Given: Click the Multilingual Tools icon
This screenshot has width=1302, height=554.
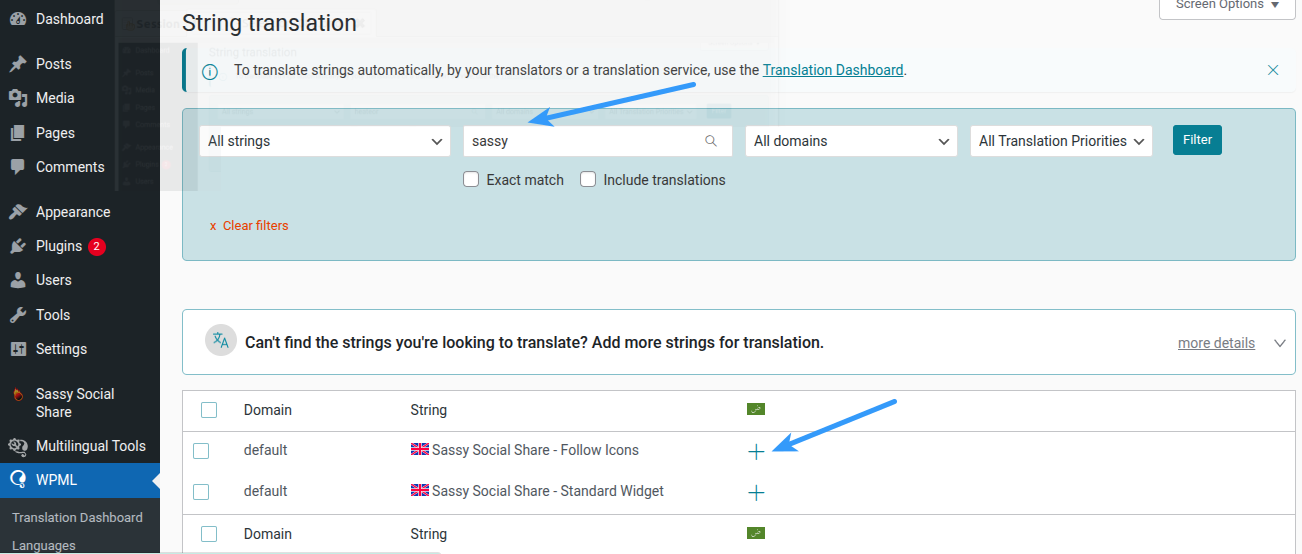Looking at the screenshot, I should (17, 446).
